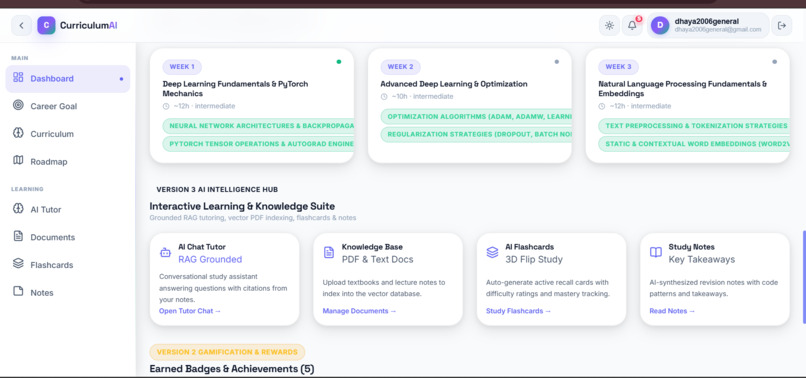Click the 'Read Notes →' link
This screenshot has width=806, height=378.
[x=672, y=311]
